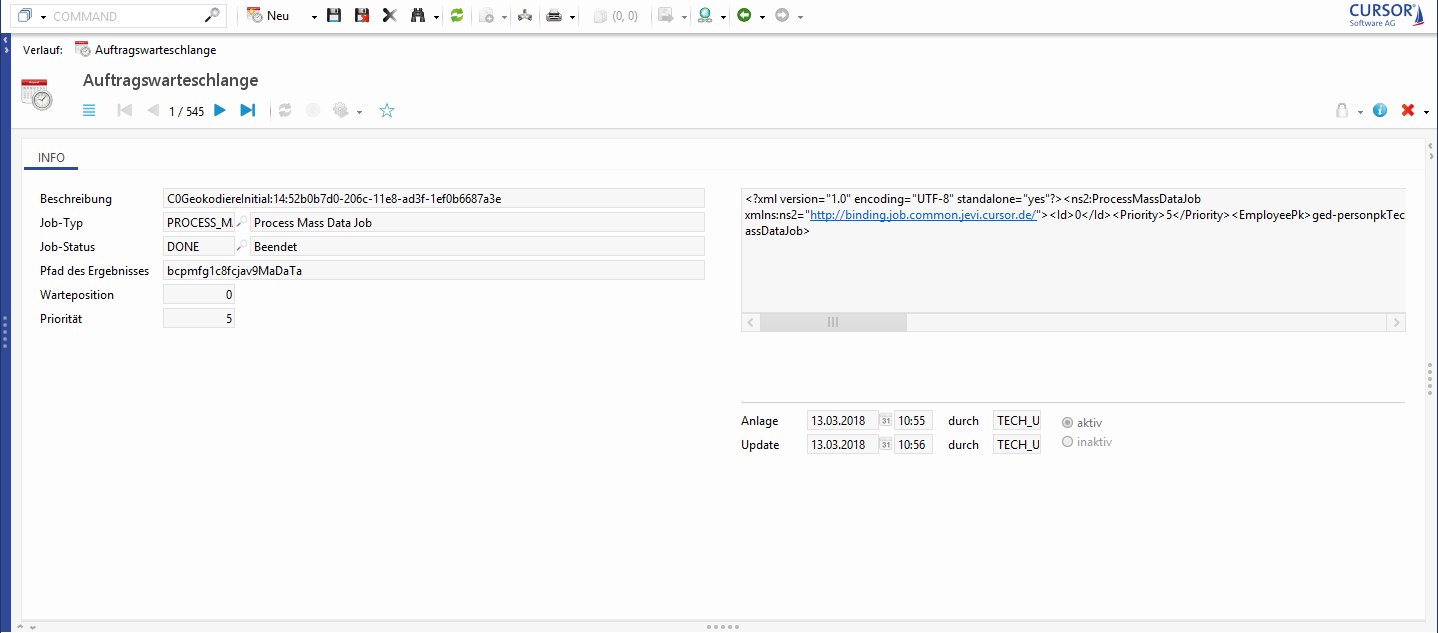Open list view with the blue lines icon

tap(89, 111)
